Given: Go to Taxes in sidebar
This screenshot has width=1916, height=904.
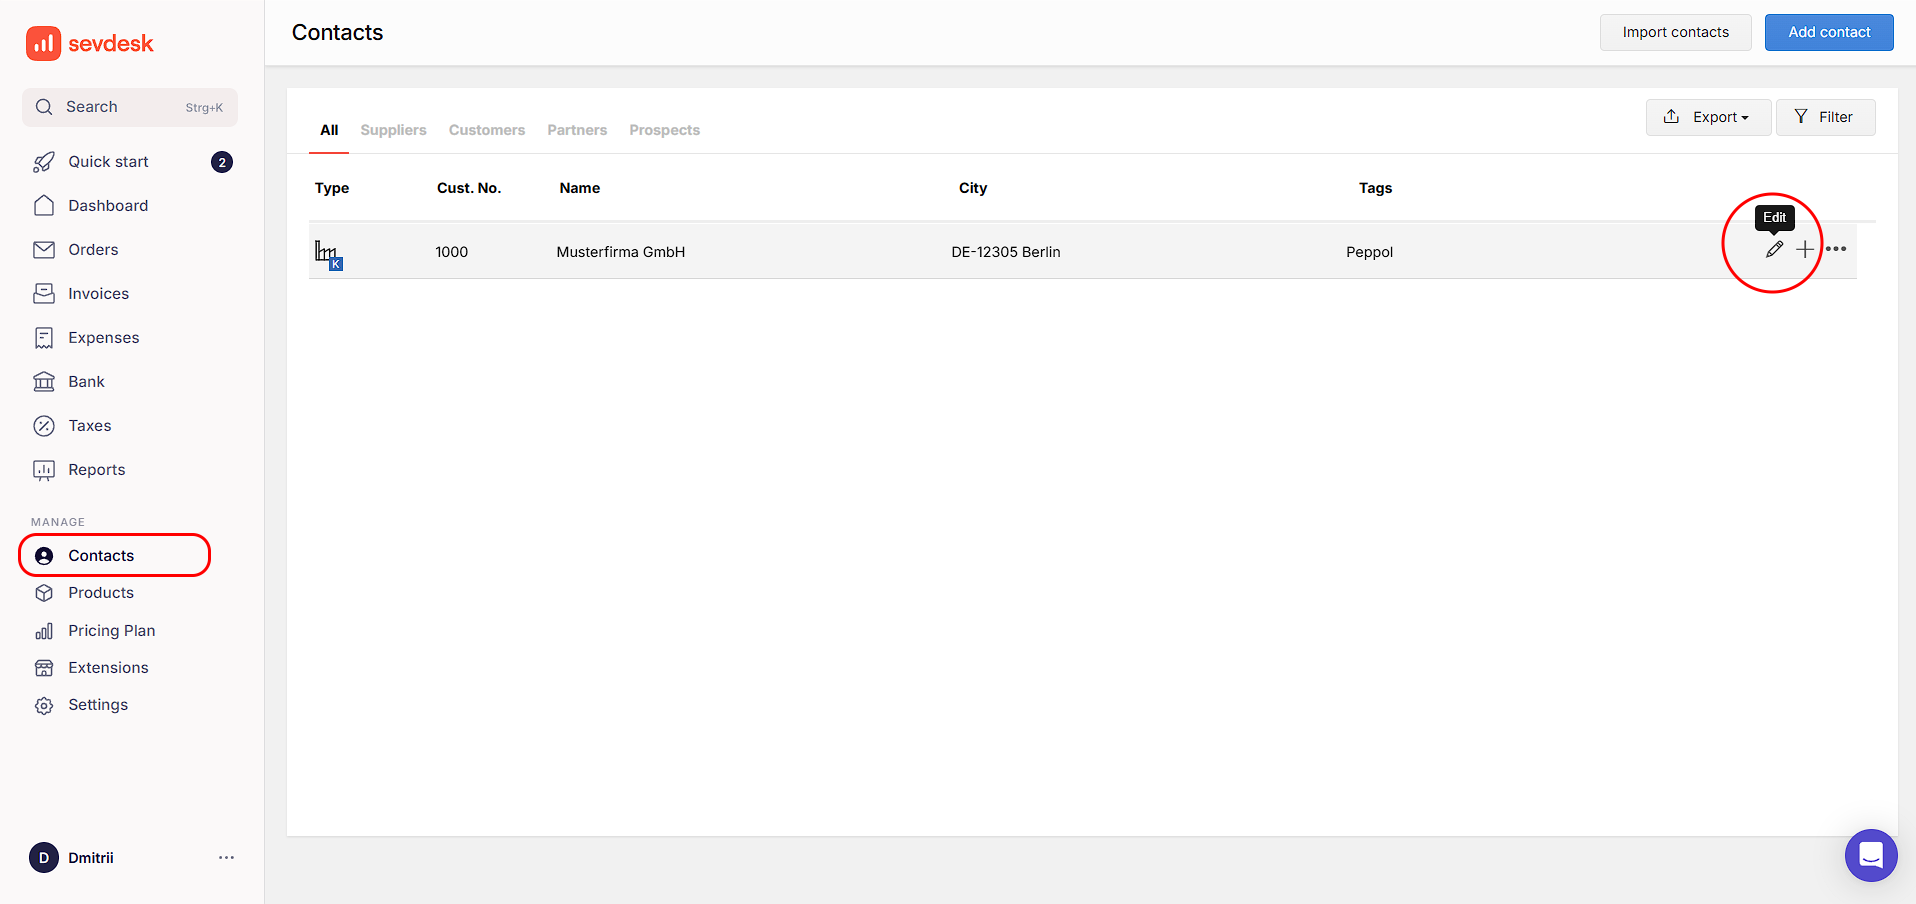Looking at the screenshot, I should pyautogui.click(x=89, y=426).
